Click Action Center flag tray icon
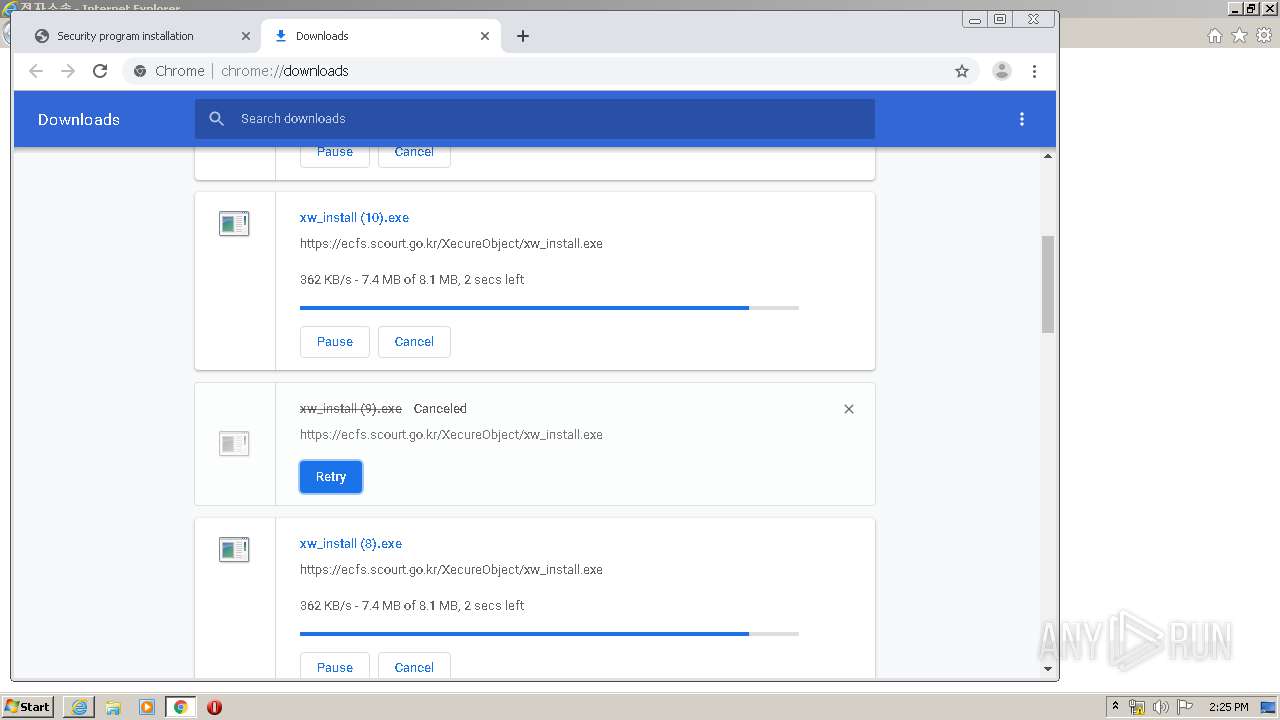Screen dimensions: 1280x720 tap(1185, 707)
